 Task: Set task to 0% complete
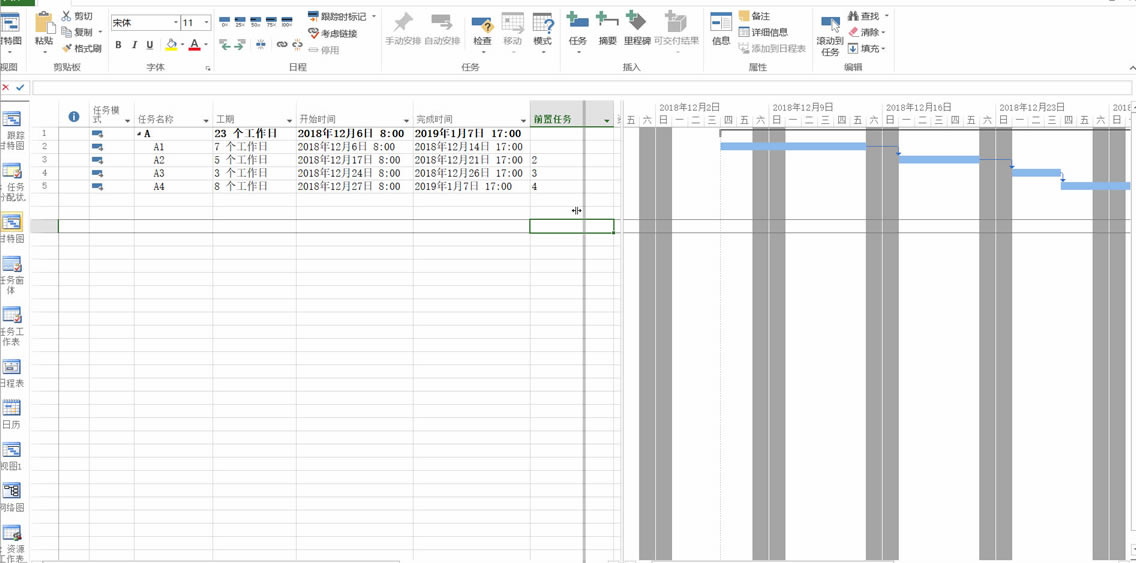tap(225, 21)
